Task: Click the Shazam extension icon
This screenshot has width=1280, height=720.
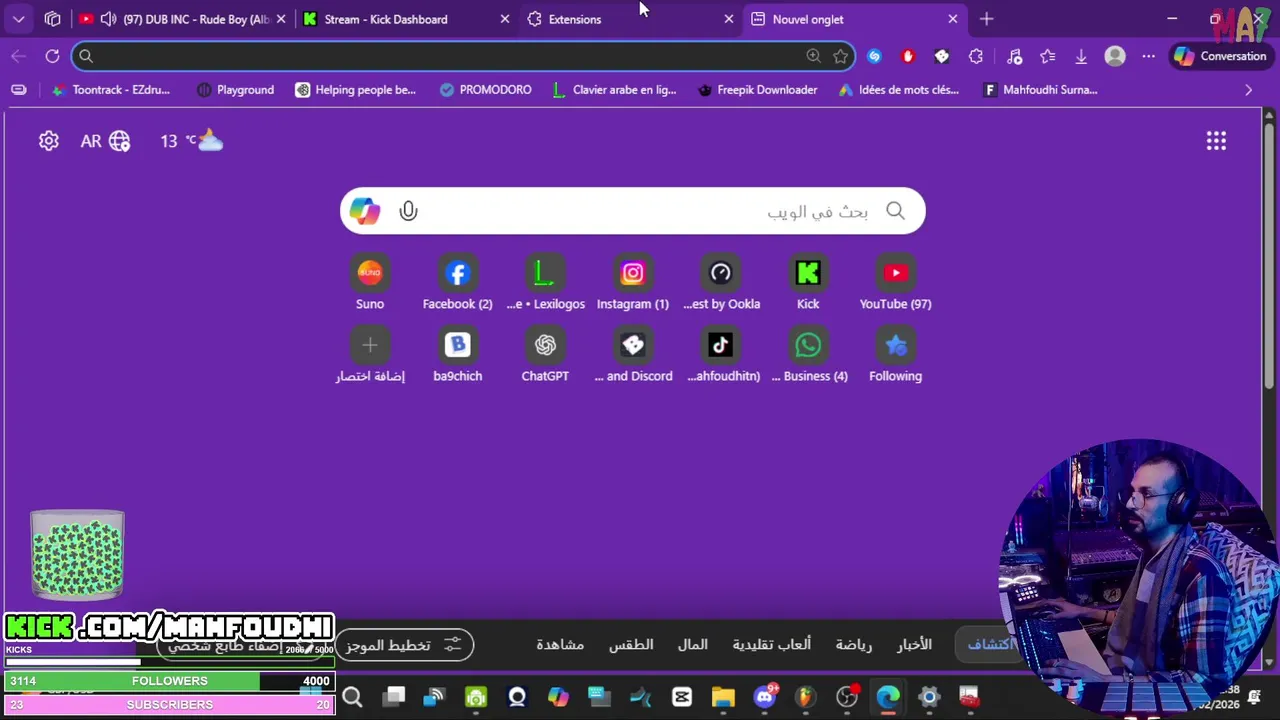Action: pos(874,56)
